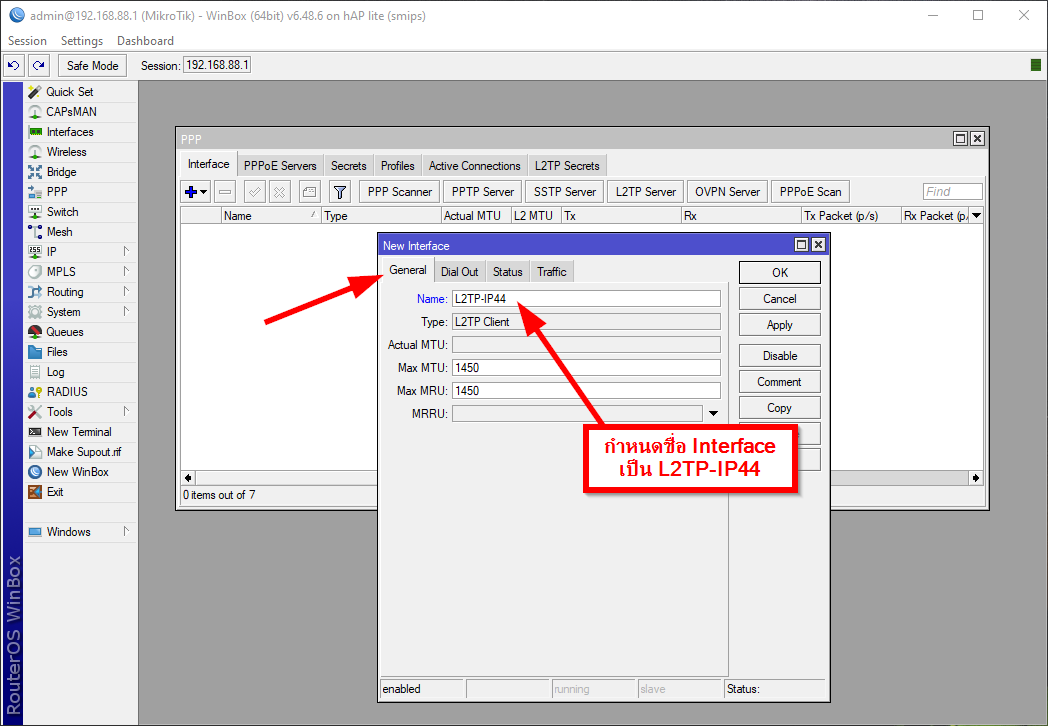
Task: Open Quick Set from sidebar
Action: (70, 92)
